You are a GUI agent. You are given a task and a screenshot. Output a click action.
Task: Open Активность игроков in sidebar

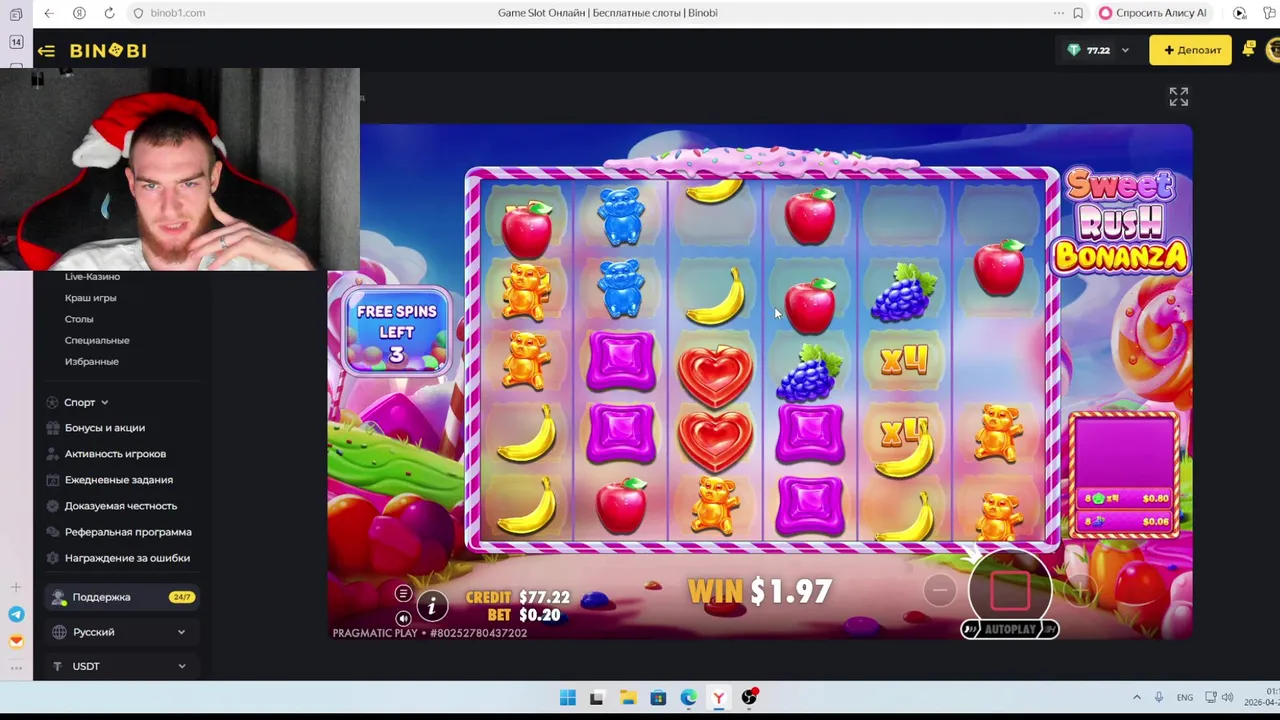point(115,454)
